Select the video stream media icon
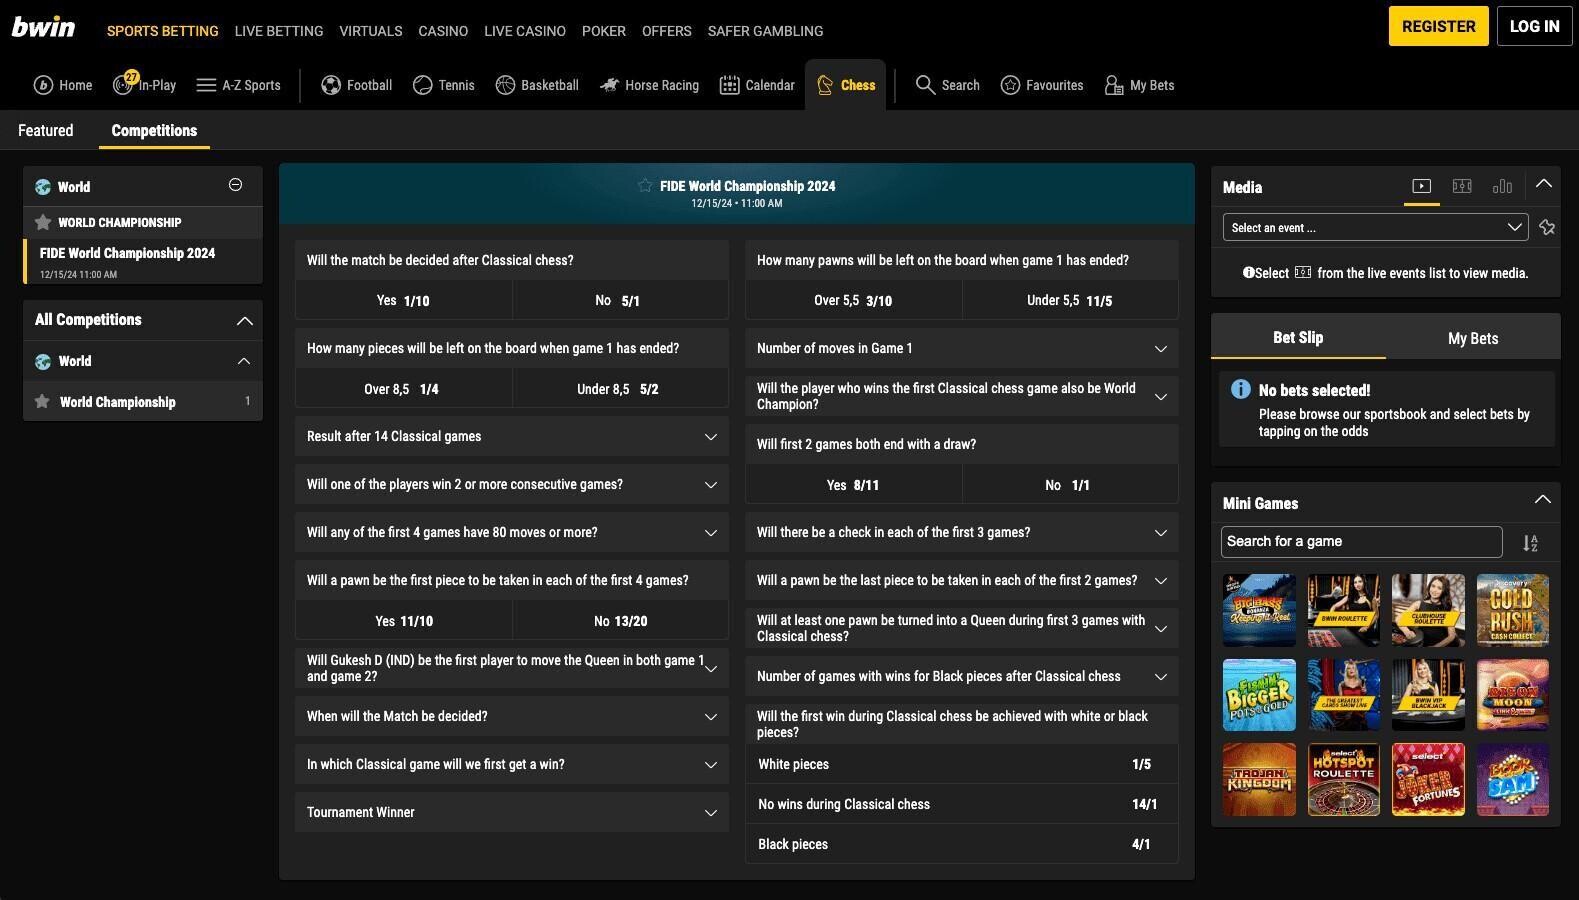1579x900 pixels. [1421, 186]
